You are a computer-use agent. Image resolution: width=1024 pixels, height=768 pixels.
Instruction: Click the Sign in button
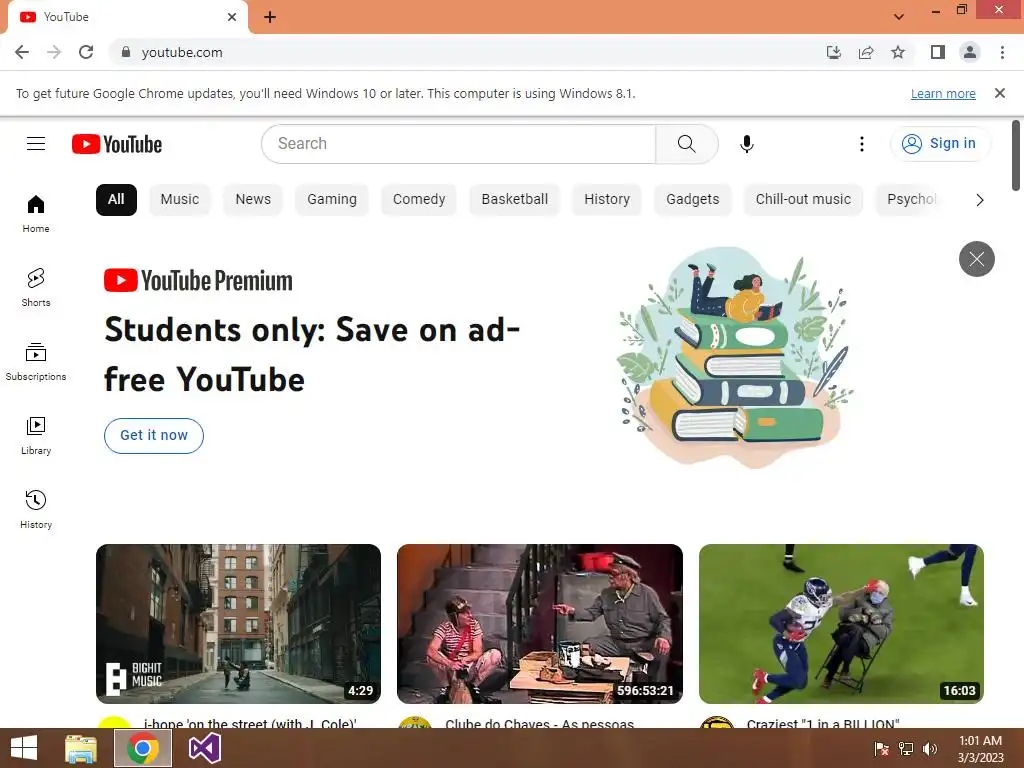point(940,144)
